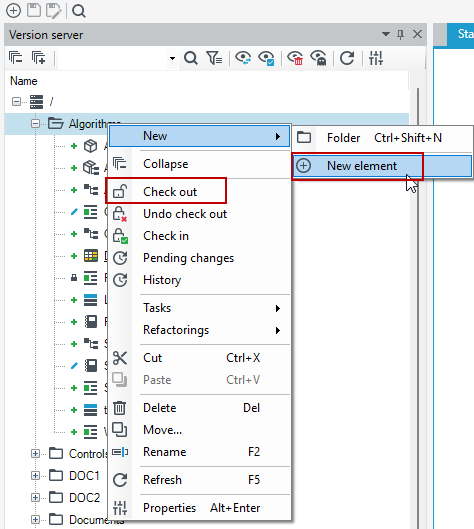Click the search field in Version server toolbar
This screenshot has height=529, width=474.
pos(113,58)
